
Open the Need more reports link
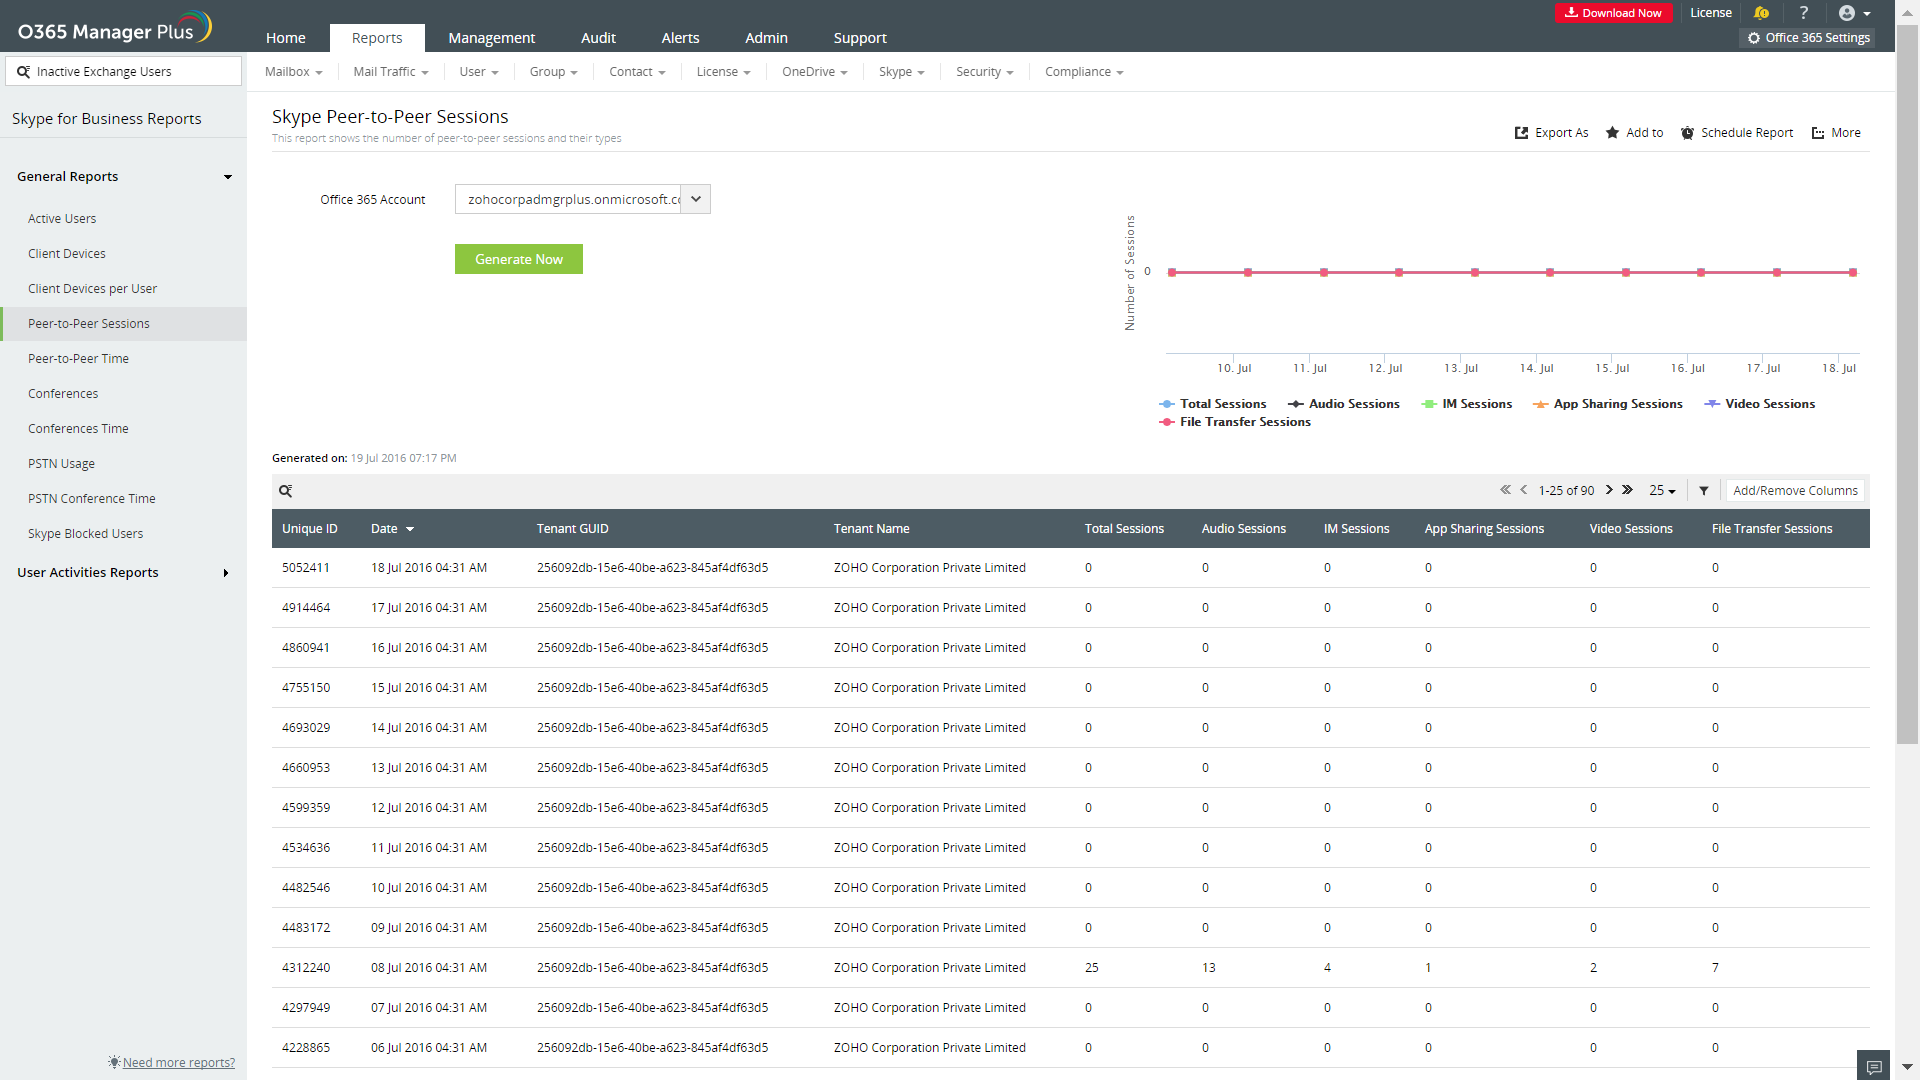click(x=178, y=1062)
